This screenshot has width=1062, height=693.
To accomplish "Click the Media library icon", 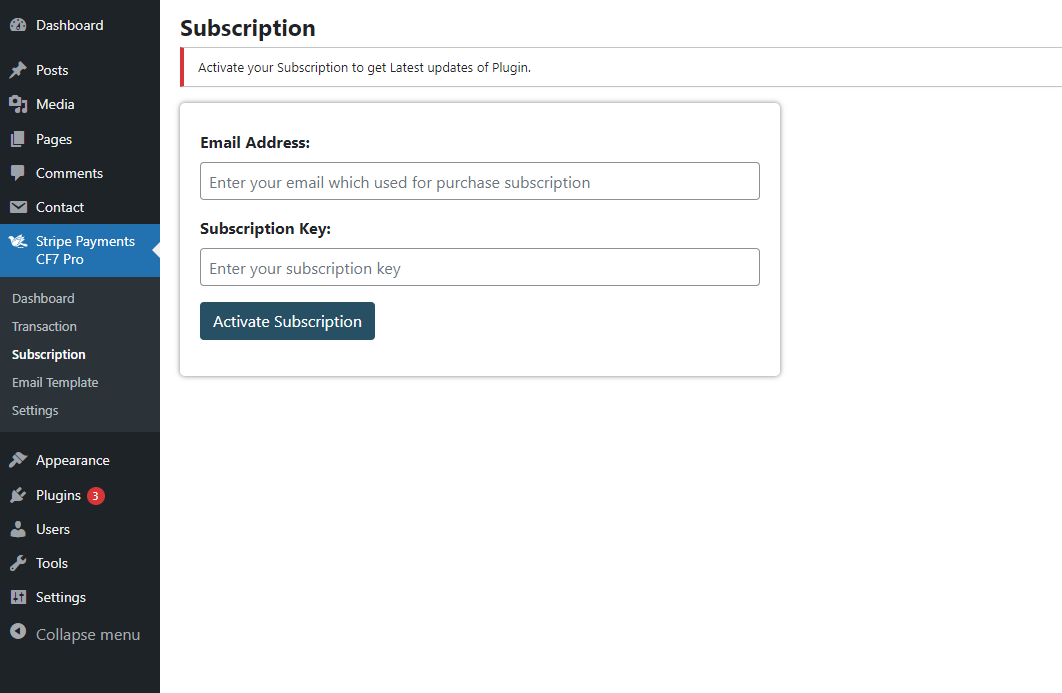I will click(18, 104).
